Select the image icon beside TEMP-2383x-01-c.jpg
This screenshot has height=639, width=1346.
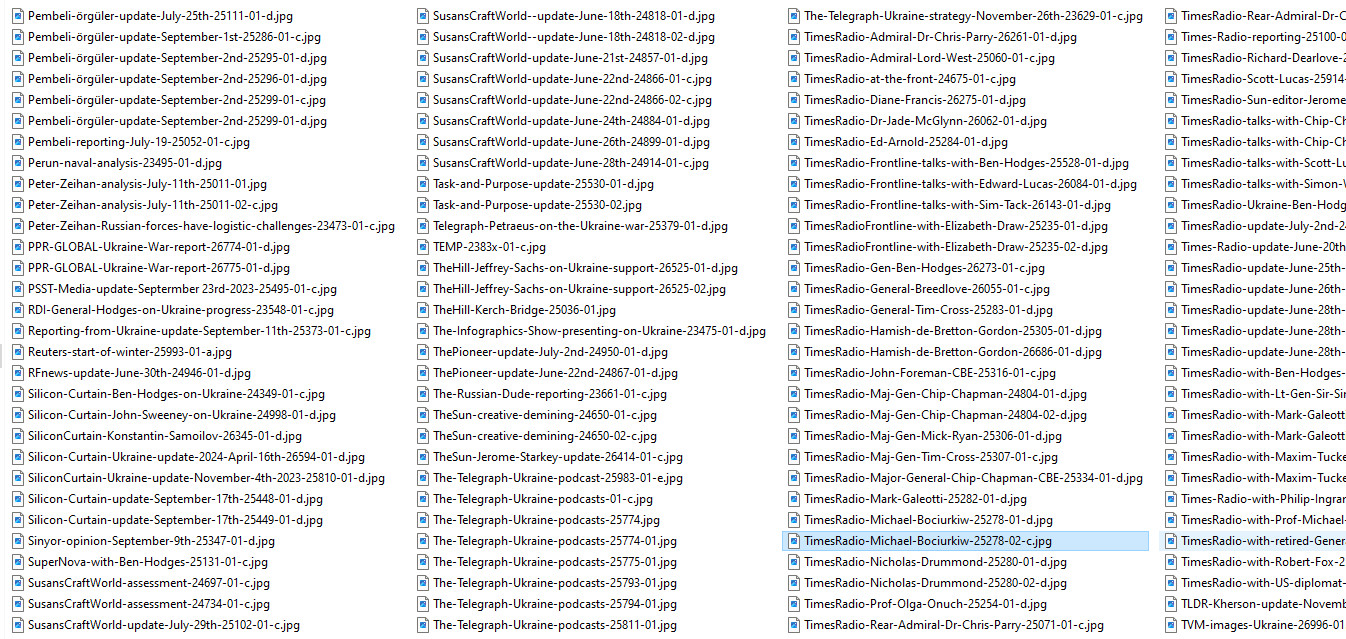pos(423,247)
